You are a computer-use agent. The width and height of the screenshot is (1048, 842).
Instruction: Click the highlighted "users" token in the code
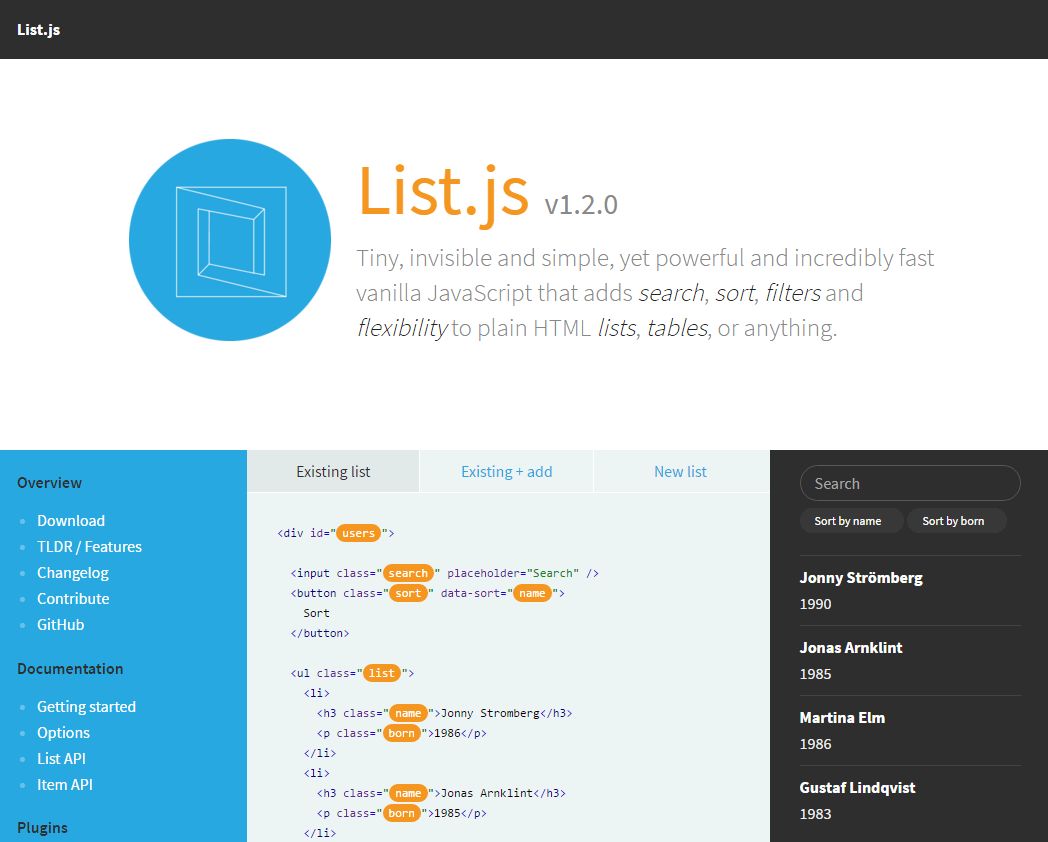pyautogui.click(x=359, y=533)
